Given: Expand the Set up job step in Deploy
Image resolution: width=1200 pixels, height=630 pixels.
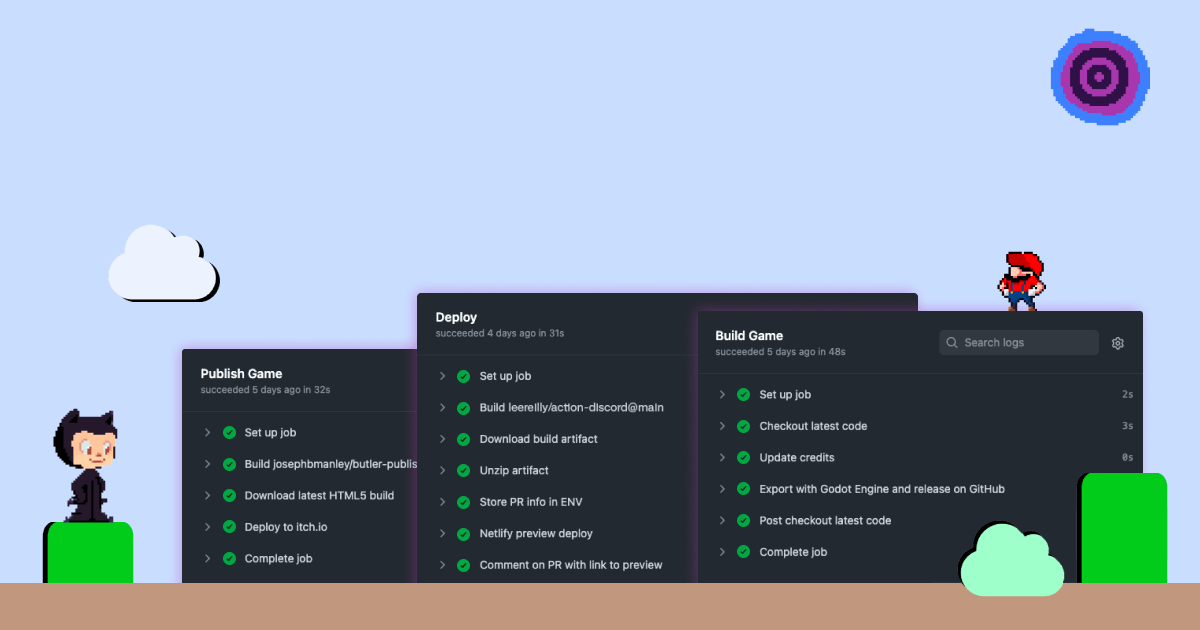Looking at the screenshot, I should coord(441,376).
